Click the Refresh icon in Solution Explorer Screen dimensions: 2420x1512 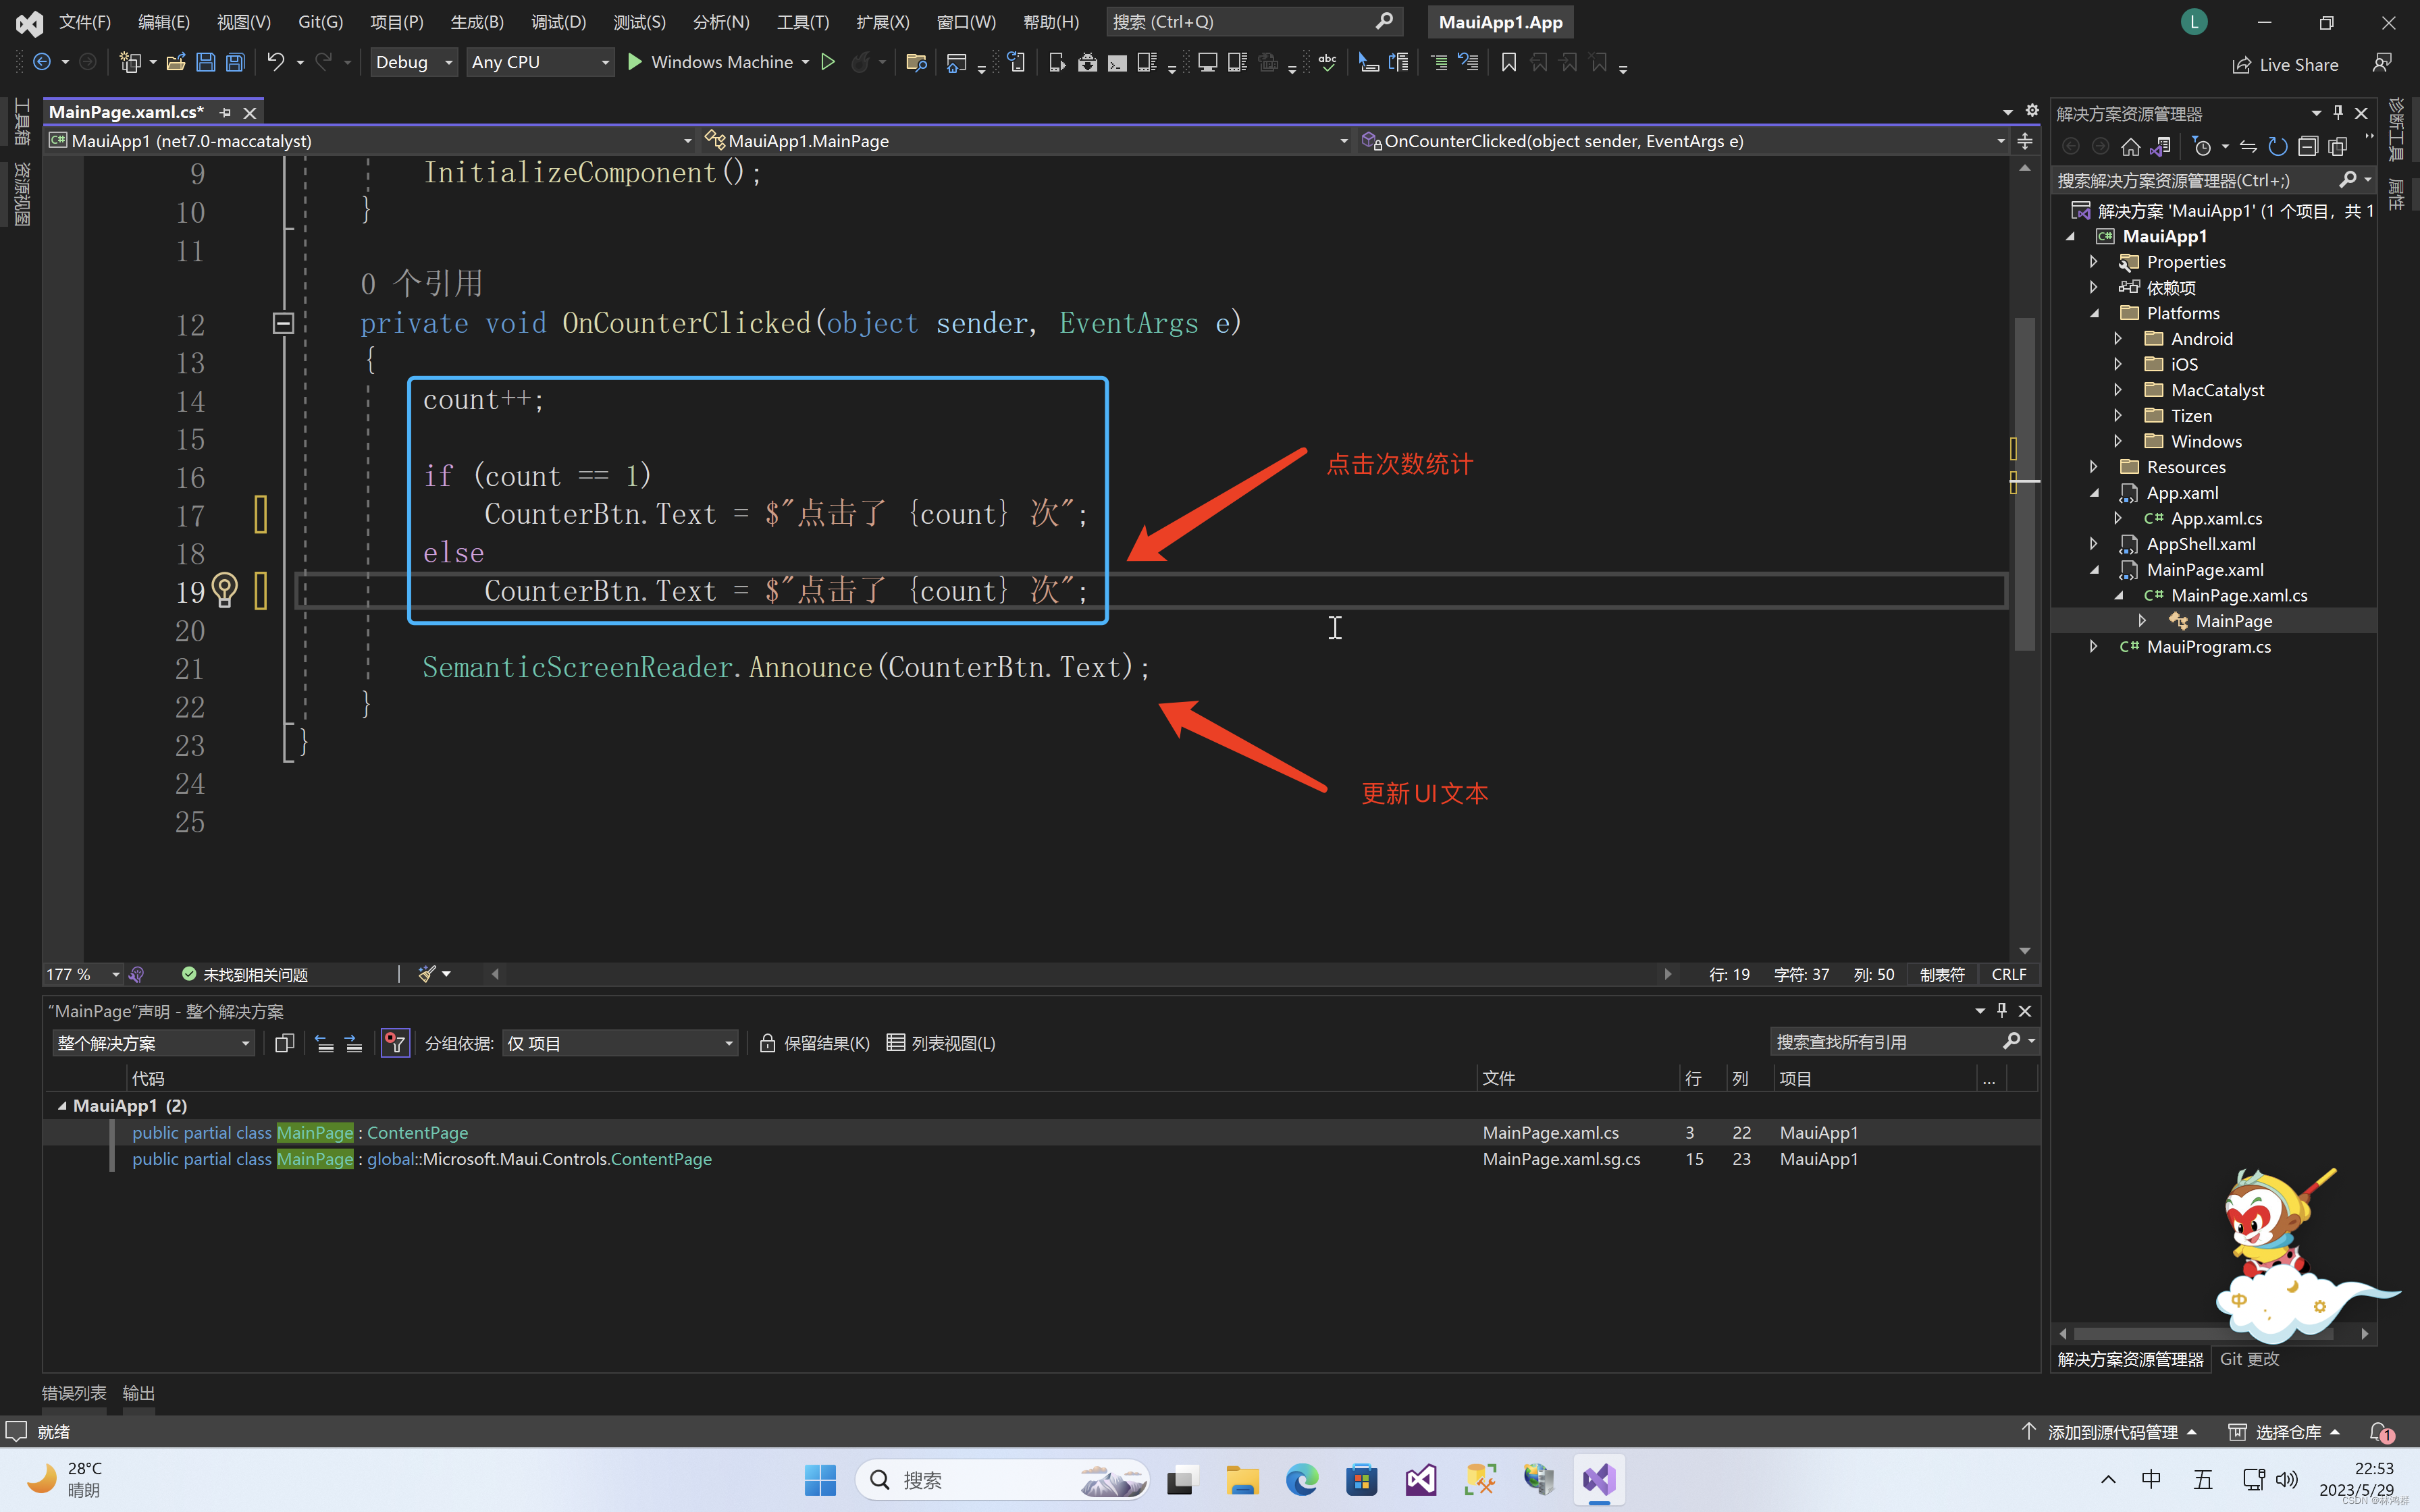pyautogui.click(x=2277, y=147)
